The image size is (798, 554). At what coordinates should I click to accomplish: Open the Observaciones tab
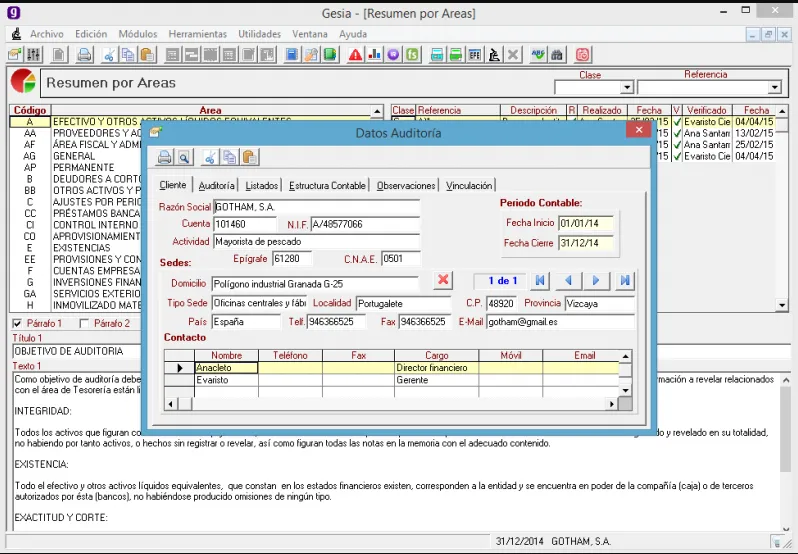pos(406,186)
